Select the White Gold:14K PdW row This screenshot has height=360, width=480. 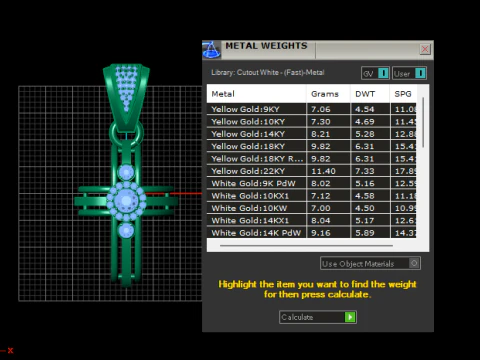click(x=312, y=233)
